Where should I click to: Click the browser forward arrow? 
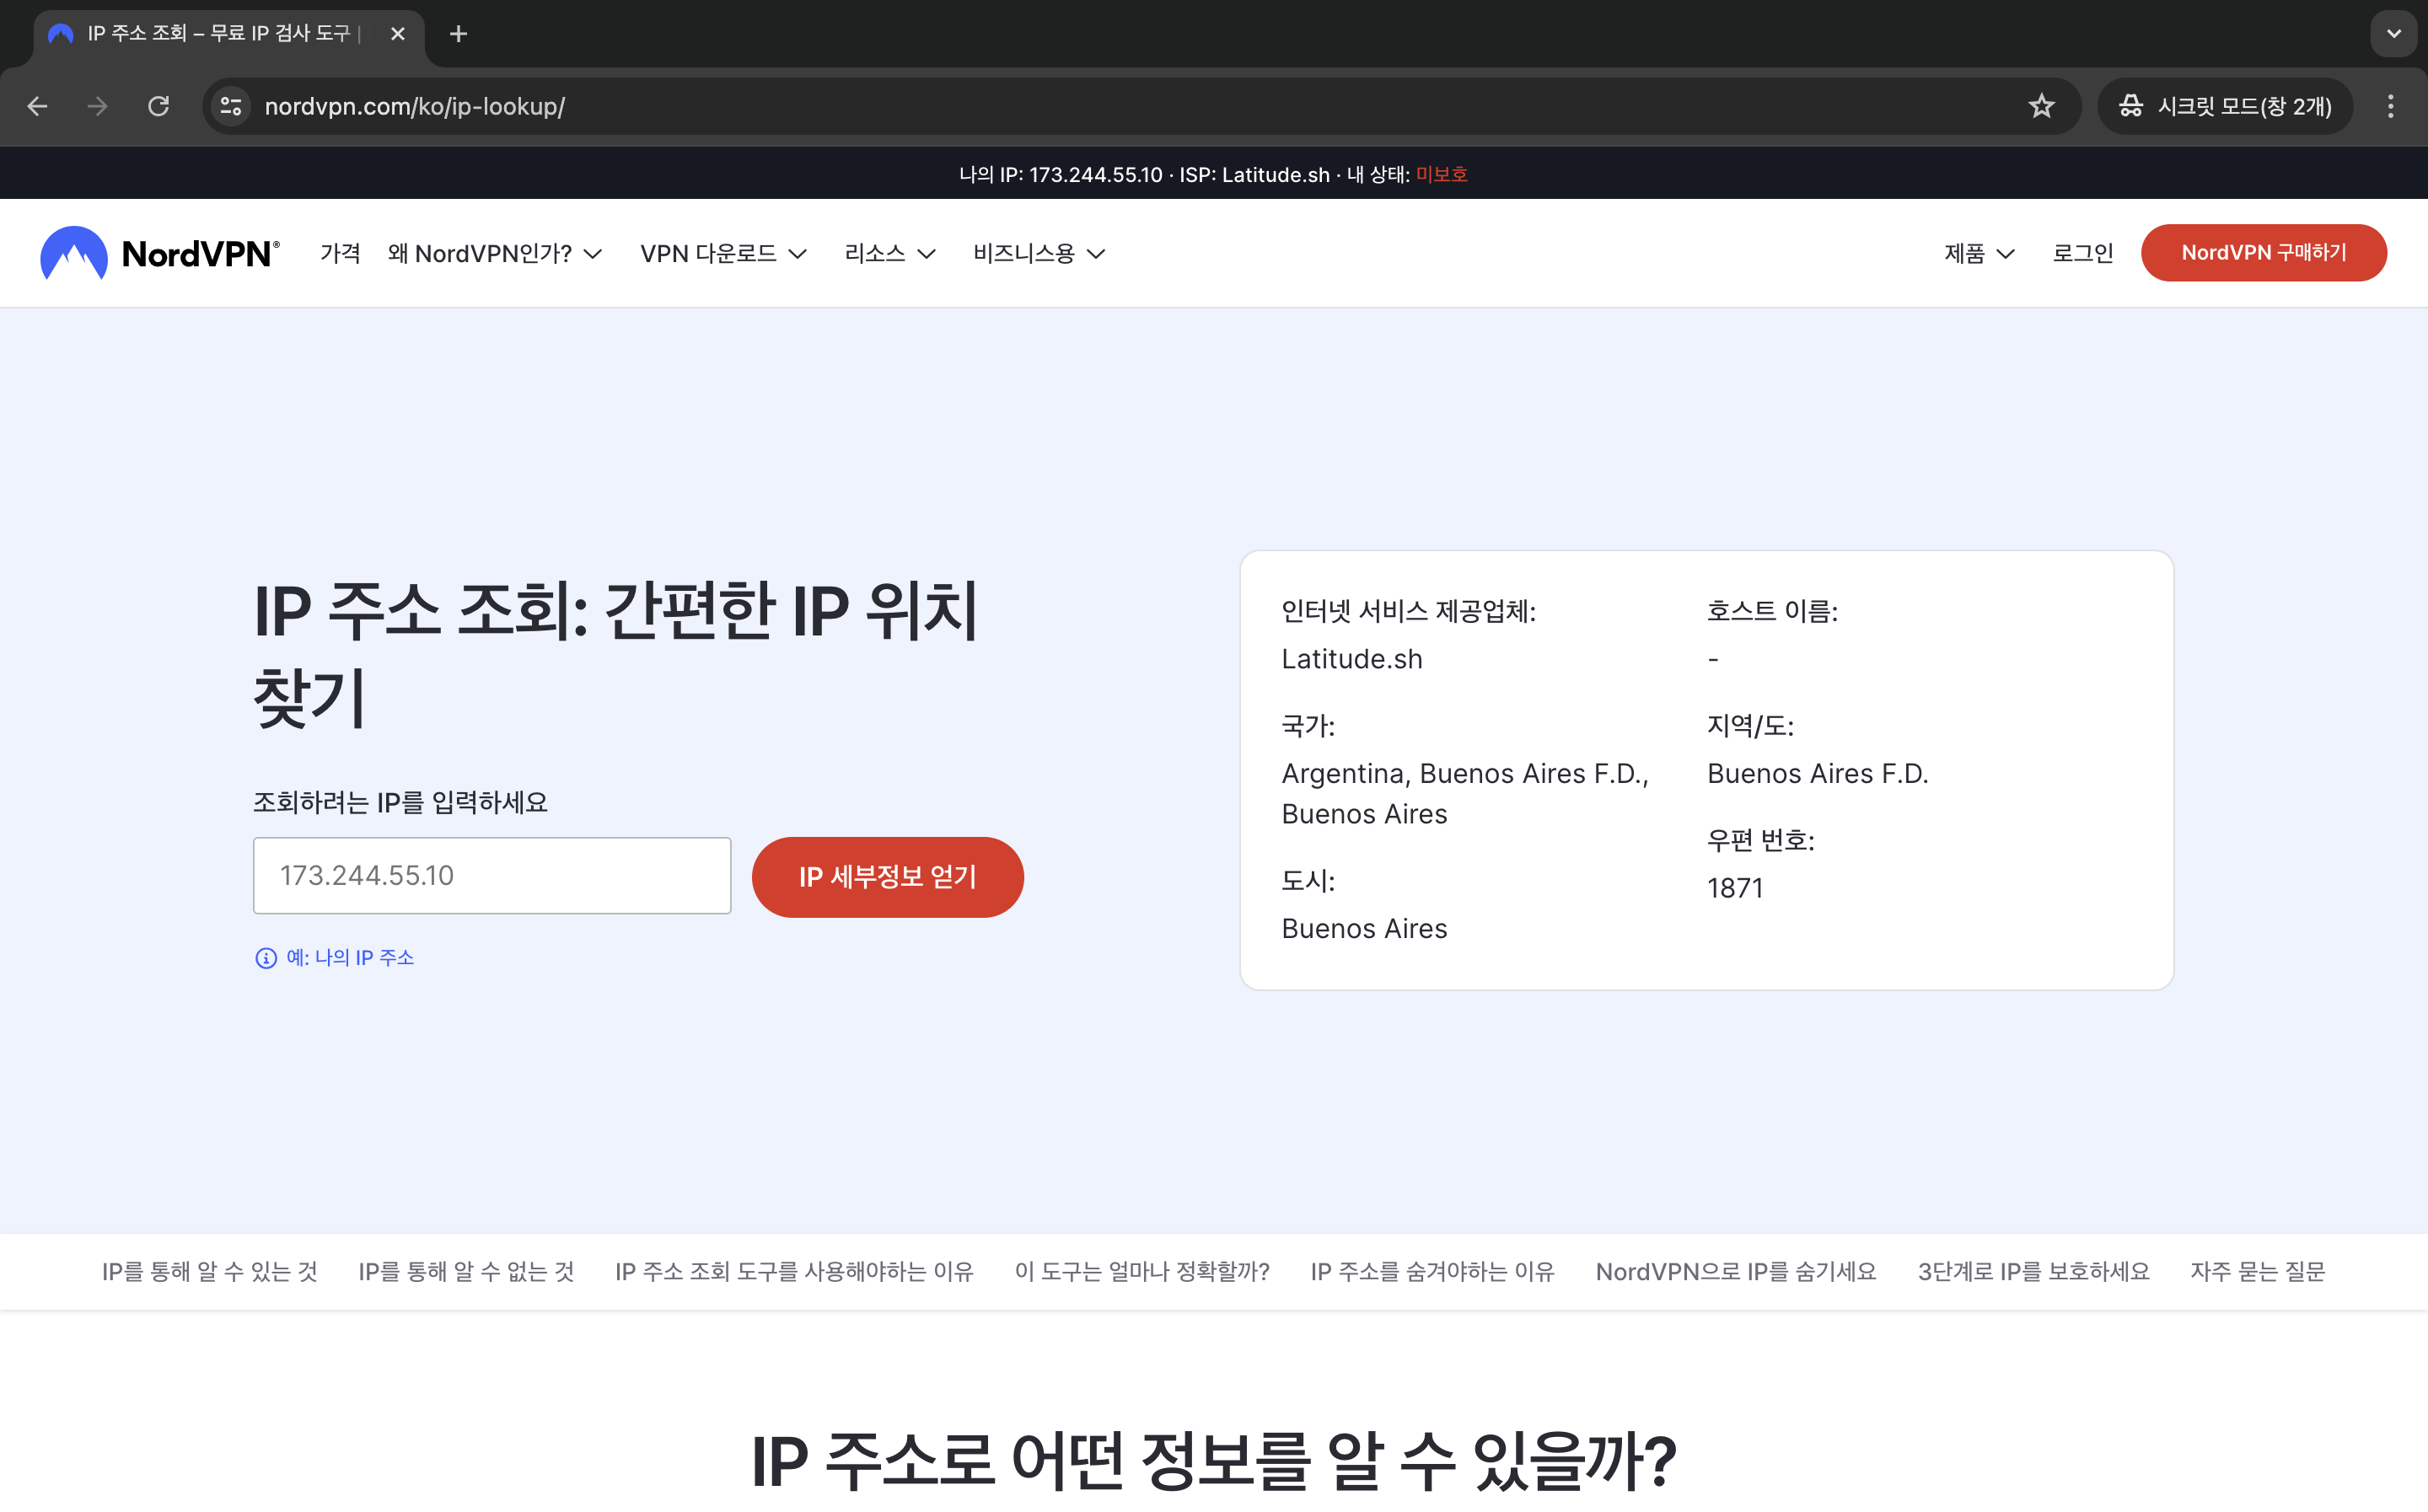[x=97, y=106]
